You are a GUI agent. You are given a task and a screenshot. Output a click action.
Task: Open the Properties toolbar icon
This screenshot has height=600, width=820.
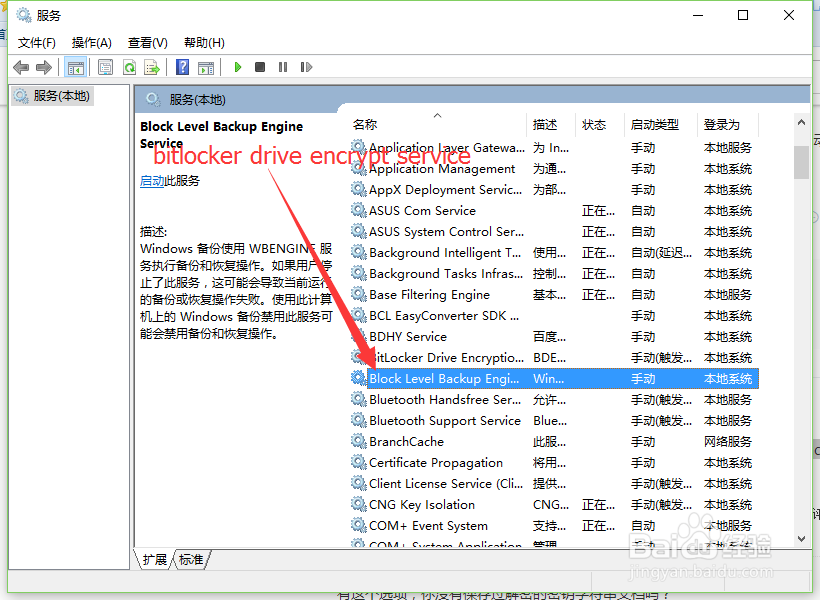[106, 67]
